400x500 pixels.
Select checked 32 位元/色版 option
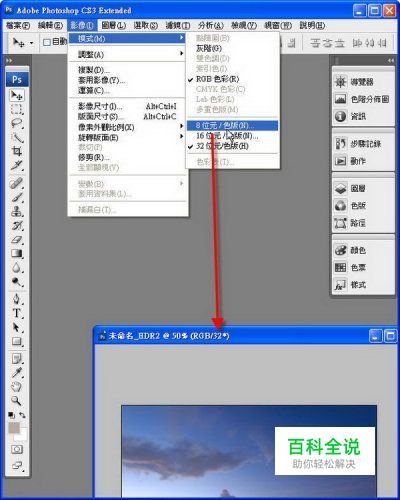click(x=232, y=146)
